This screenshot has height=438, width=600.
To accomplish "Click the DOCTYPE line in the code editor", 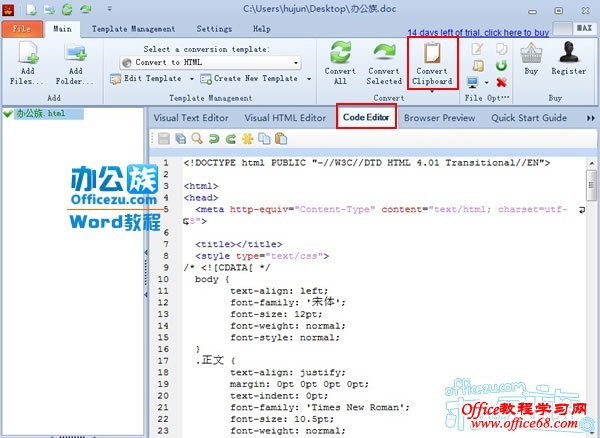I will pyautogui.click(x=367, y=163).
